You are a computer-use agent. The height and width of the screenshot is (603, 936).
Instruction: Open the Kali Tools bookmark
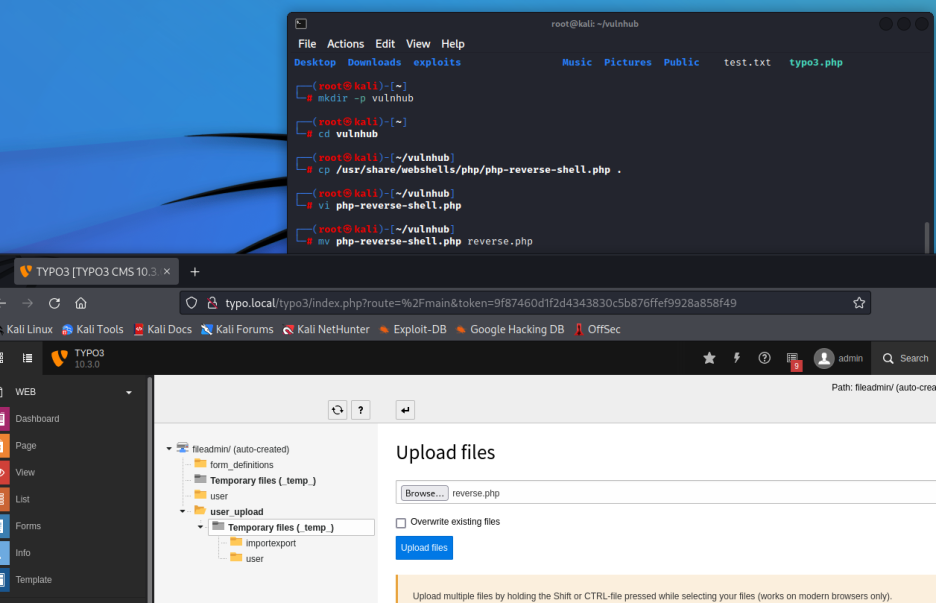pos(93,329)
